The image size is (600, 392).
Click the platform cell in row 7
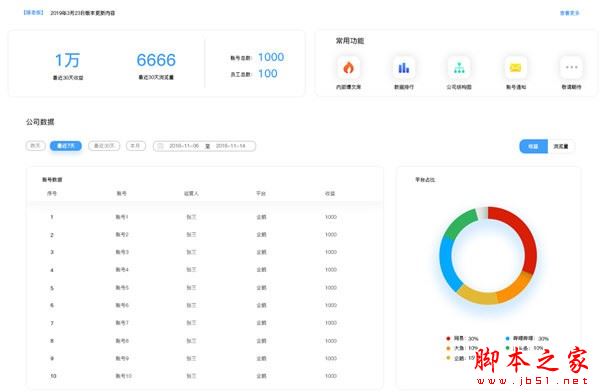pyautogui.click(x=261, y=323)
